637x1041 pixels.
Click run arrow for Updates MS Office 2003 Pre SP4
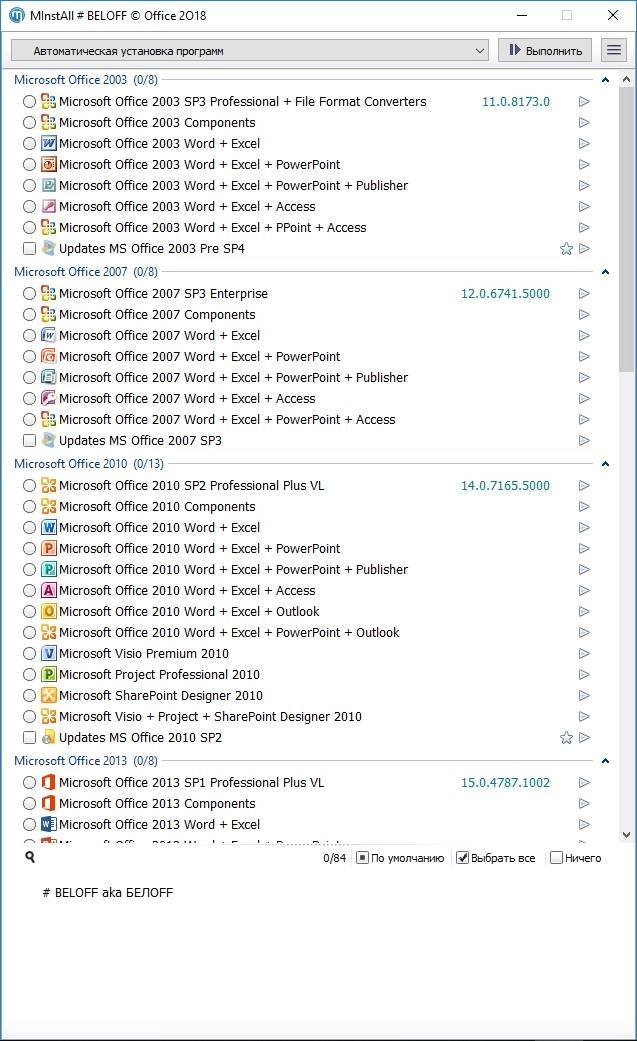point(584,249)
